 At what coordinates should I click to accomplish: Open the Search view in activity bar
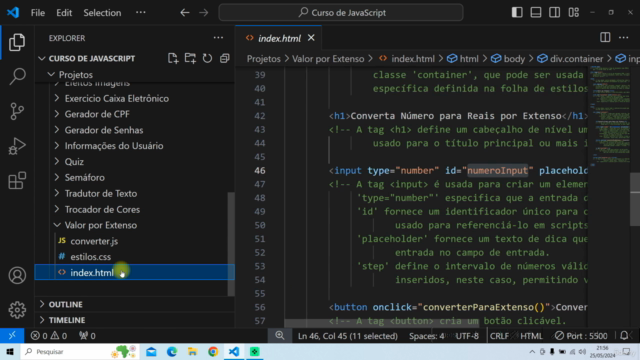coord(17,76)
